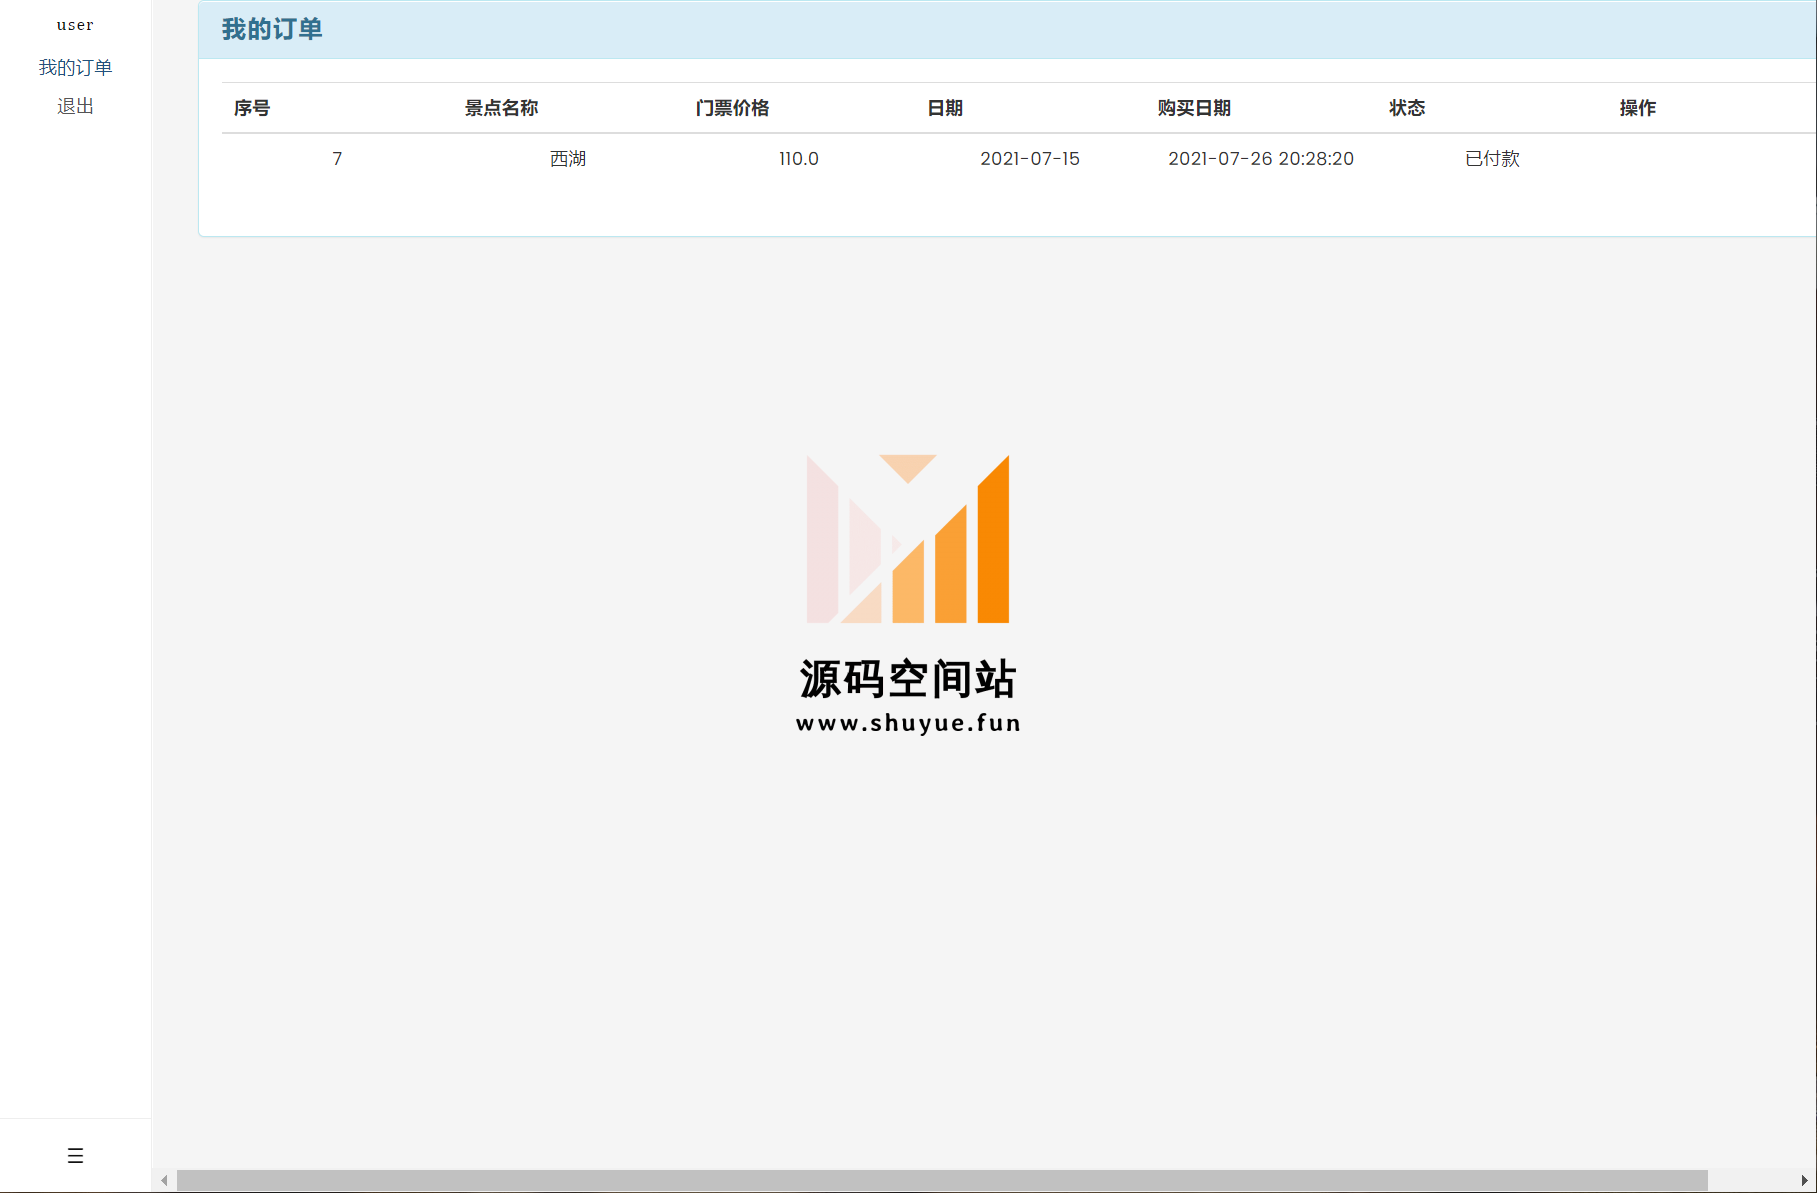
Task: Select the date 2021-07-15 cell
Action: [1030, 158]
